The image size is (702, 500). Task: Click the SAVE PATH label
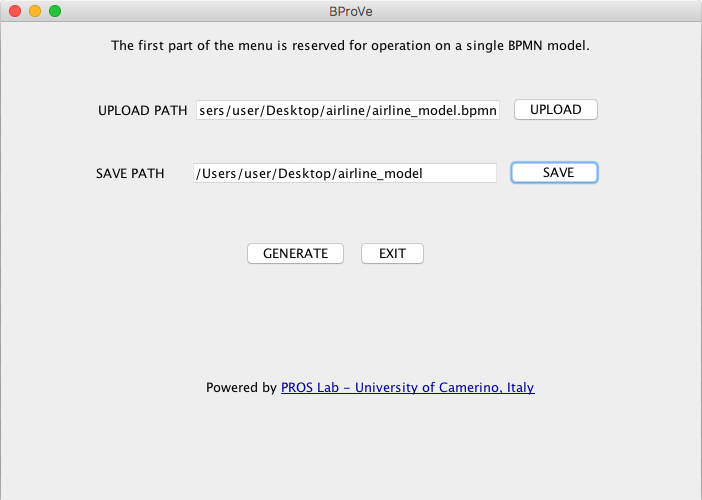coord(130,174)
